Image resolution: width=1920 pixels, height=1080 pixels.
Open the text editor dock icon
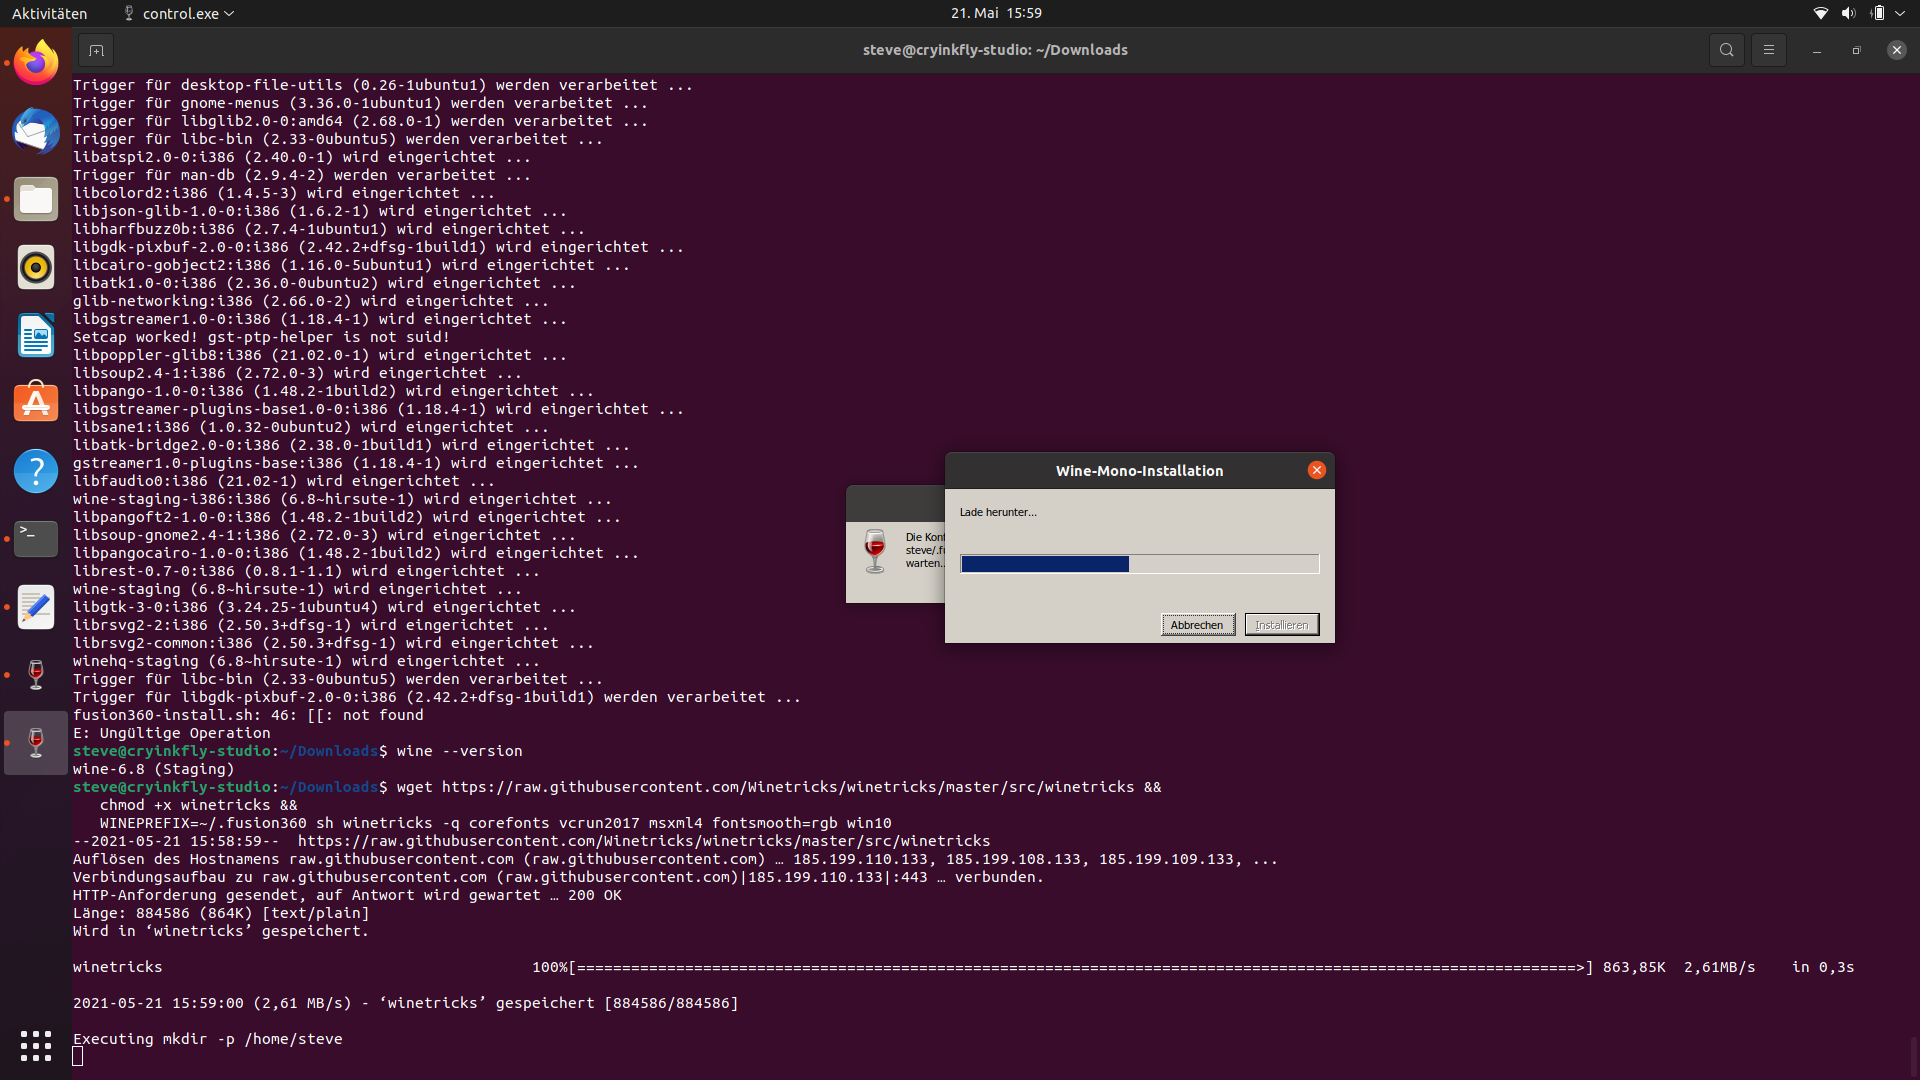pos(36,607)
